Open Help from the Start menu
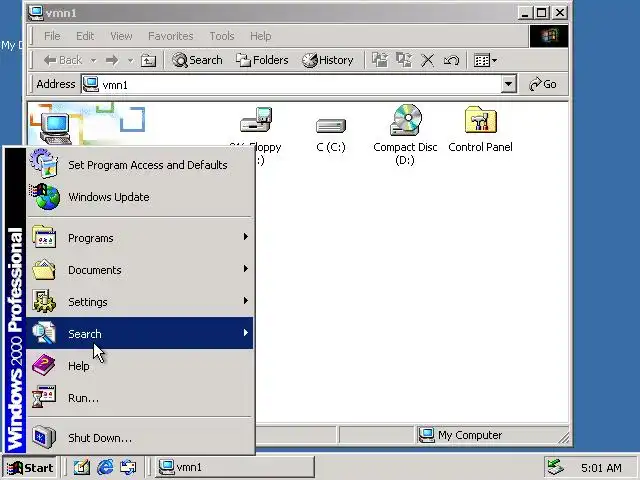 pos(140,366)
